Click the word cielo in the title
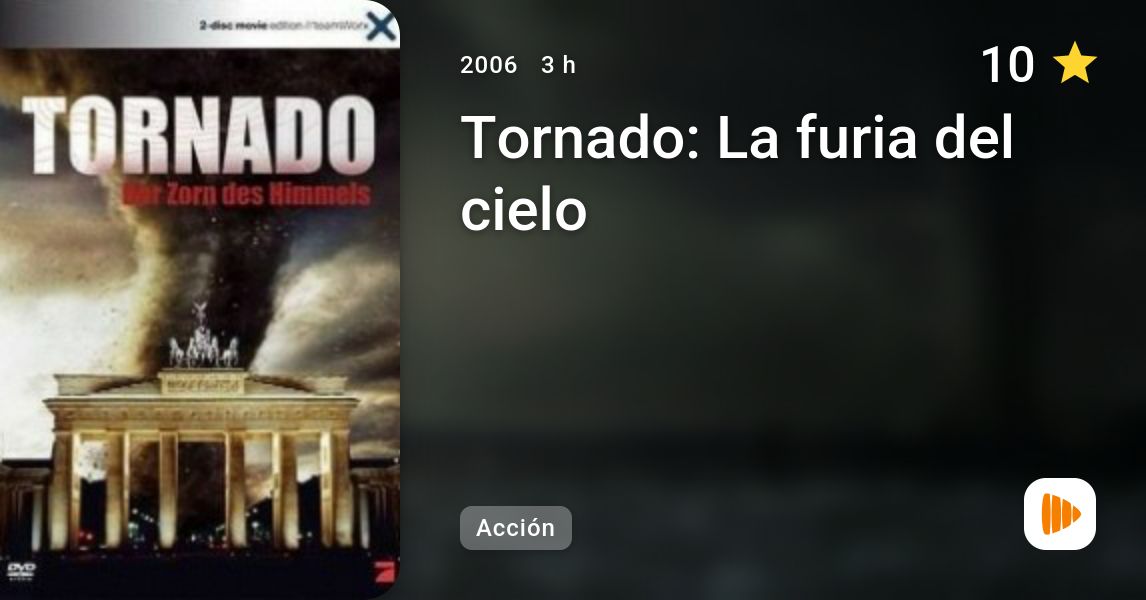Screen dimensions: 1146x600 523,210
